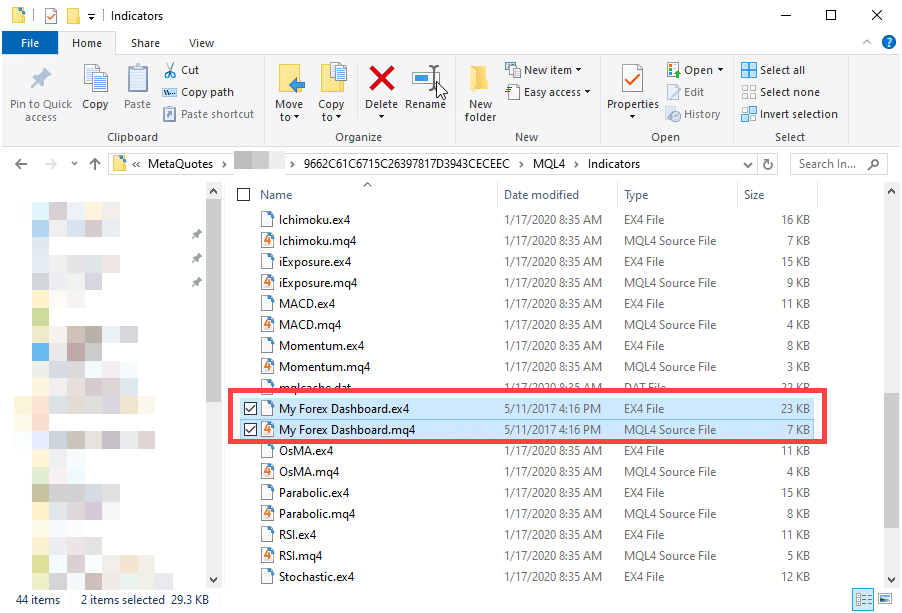
Task: Uncheck My Forex Dashboard.mq4 checkbox
Action: (250, 430)
